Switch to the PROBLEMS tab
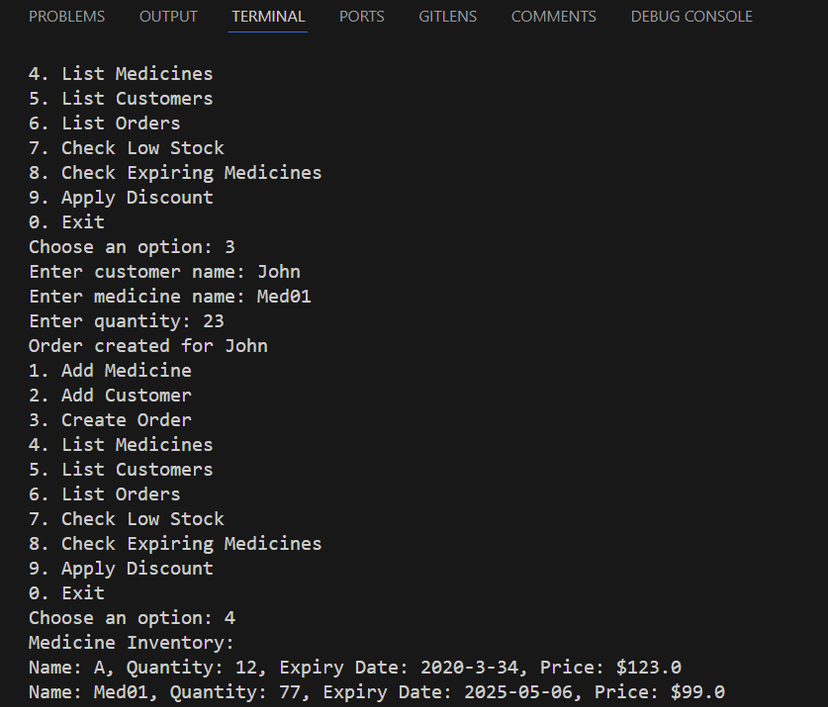The width and height of the screenshot is (828, 707). (x=66, y=17)
